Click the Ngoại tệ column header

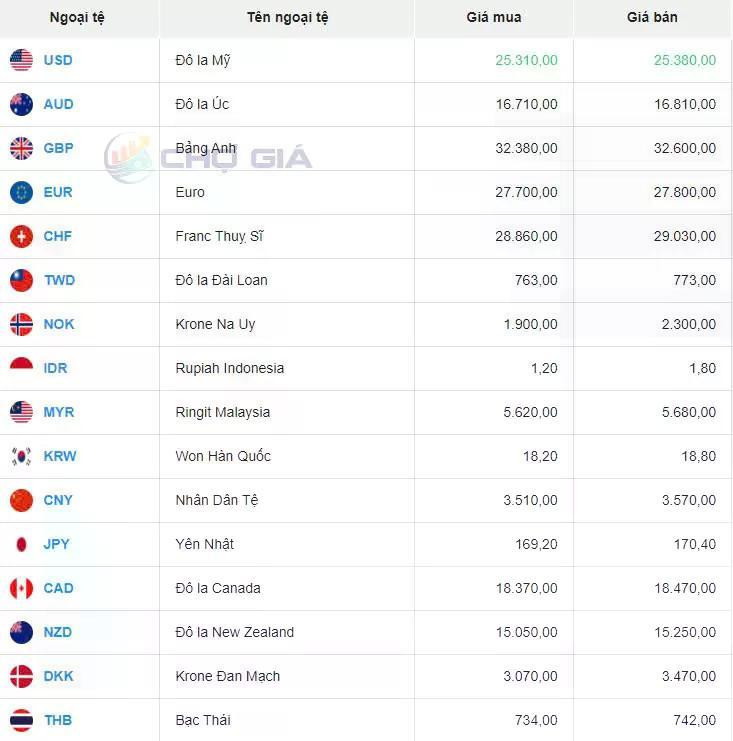(x=77, y=18)
